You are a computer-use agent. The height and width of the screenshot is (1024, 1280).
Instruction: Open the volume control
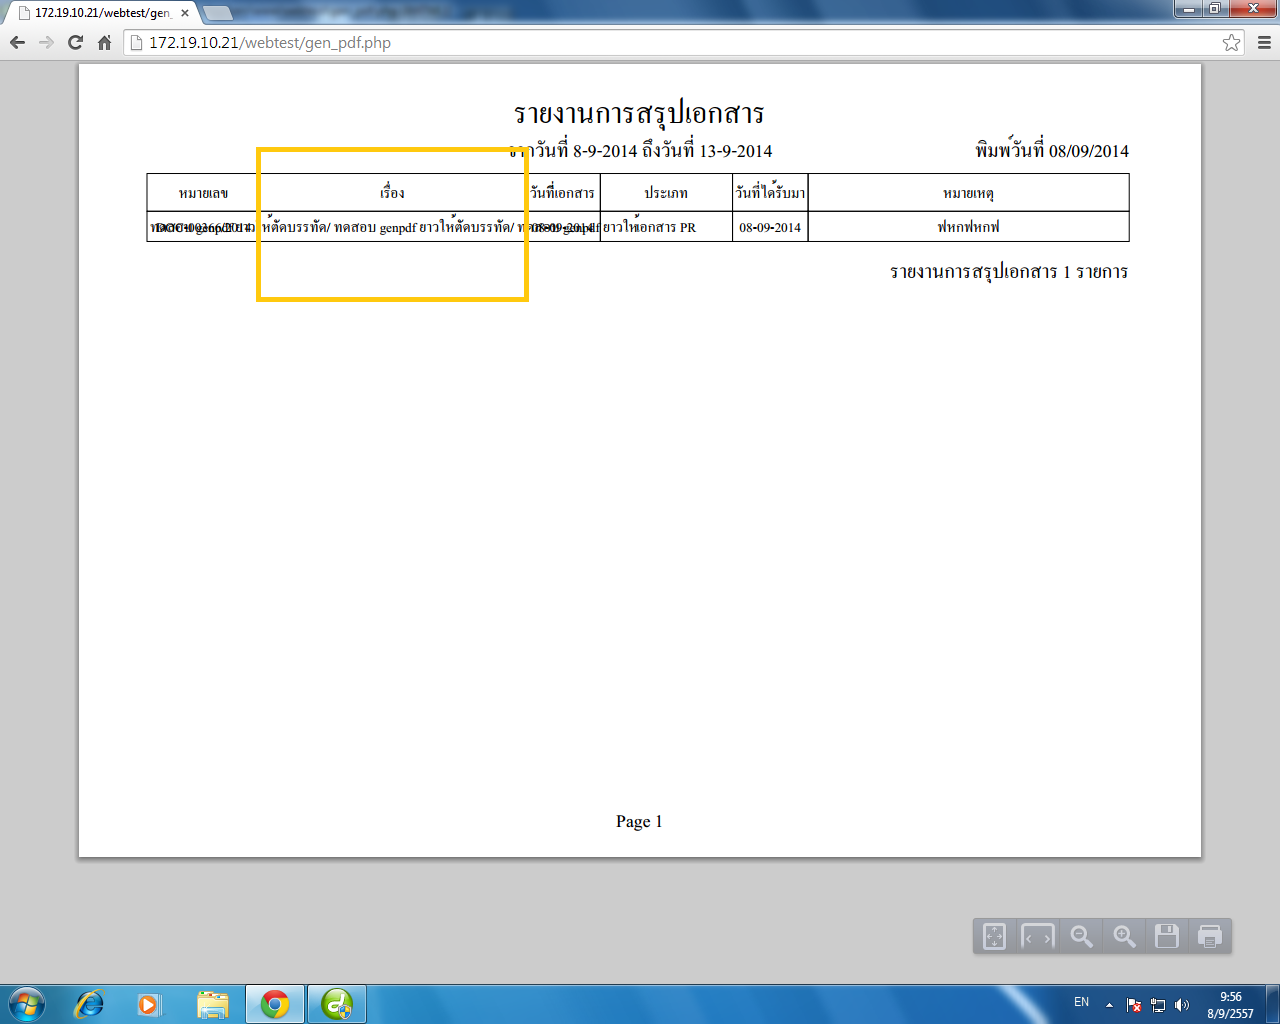(x=1182, y=1005)
